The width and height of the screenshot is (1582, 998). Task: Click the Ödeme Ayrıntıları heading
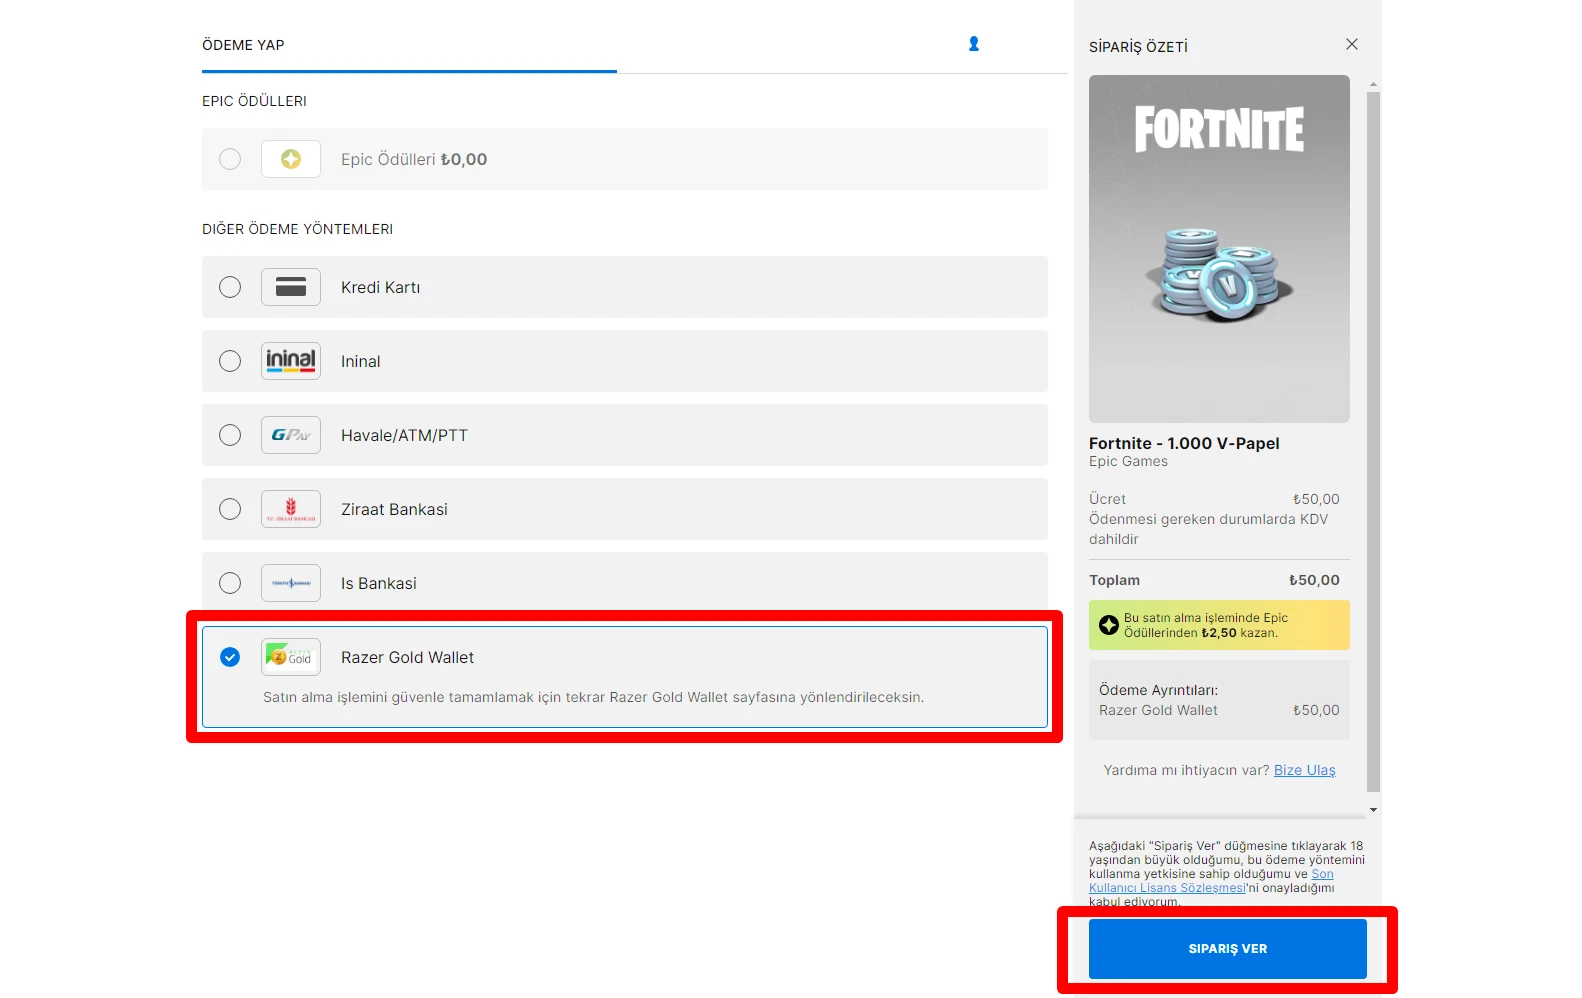[1158, 690]
